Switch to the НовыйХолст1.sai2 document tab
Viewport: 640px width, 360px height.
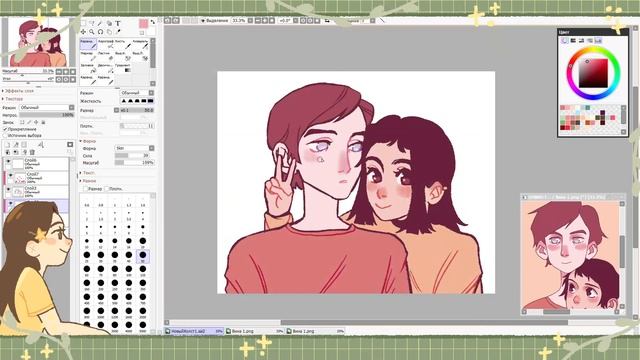(x=194, y=331)
